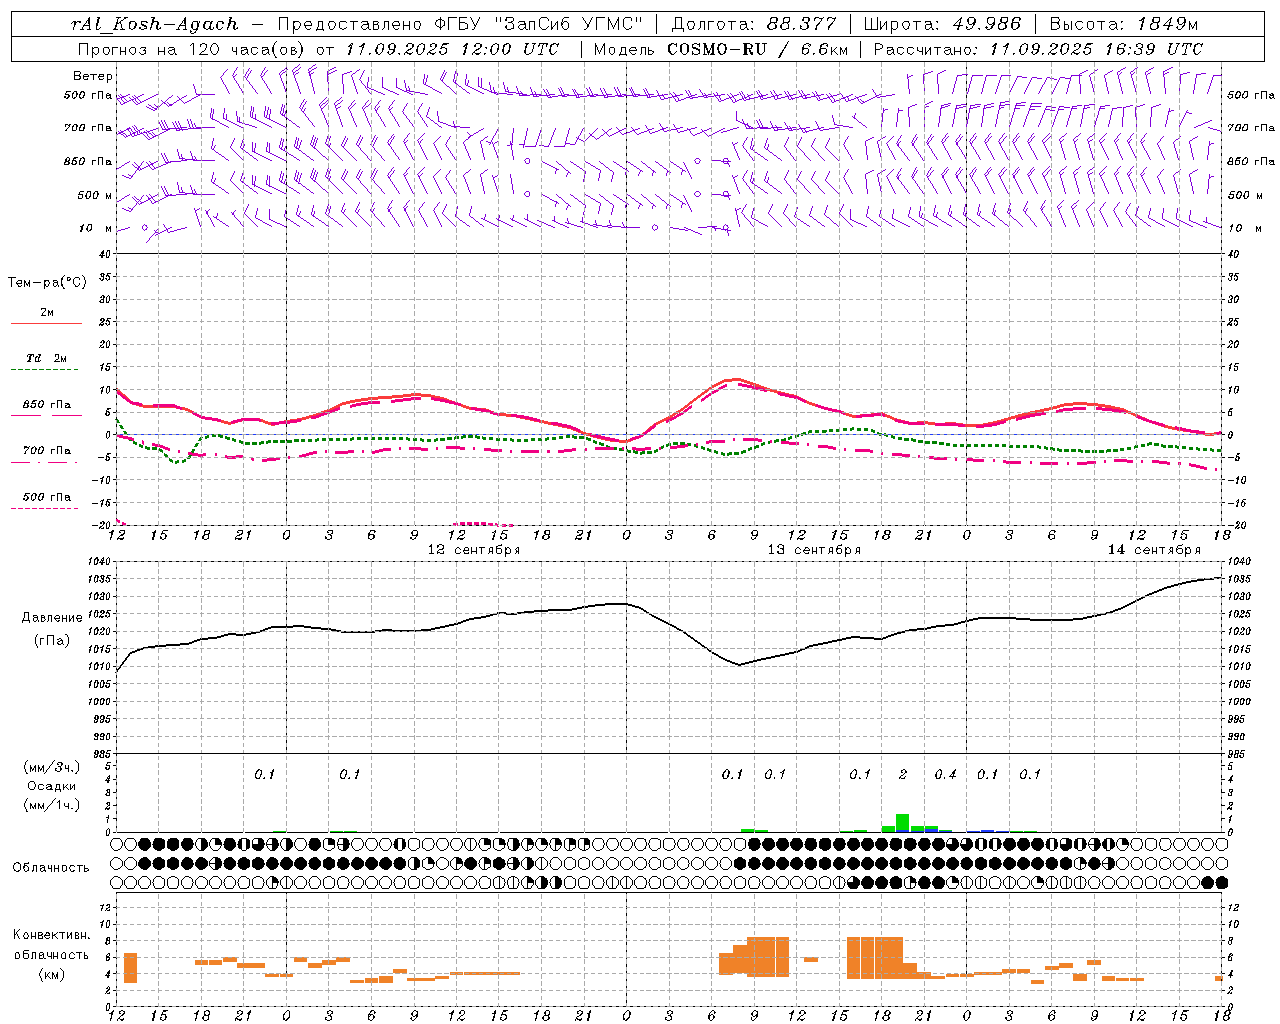Image resolution: width=1280 pixels, height=1024 pixels.
Task: Click the (мм/3ч.) precipitation unit label
Action: click(x=52, y=767)
